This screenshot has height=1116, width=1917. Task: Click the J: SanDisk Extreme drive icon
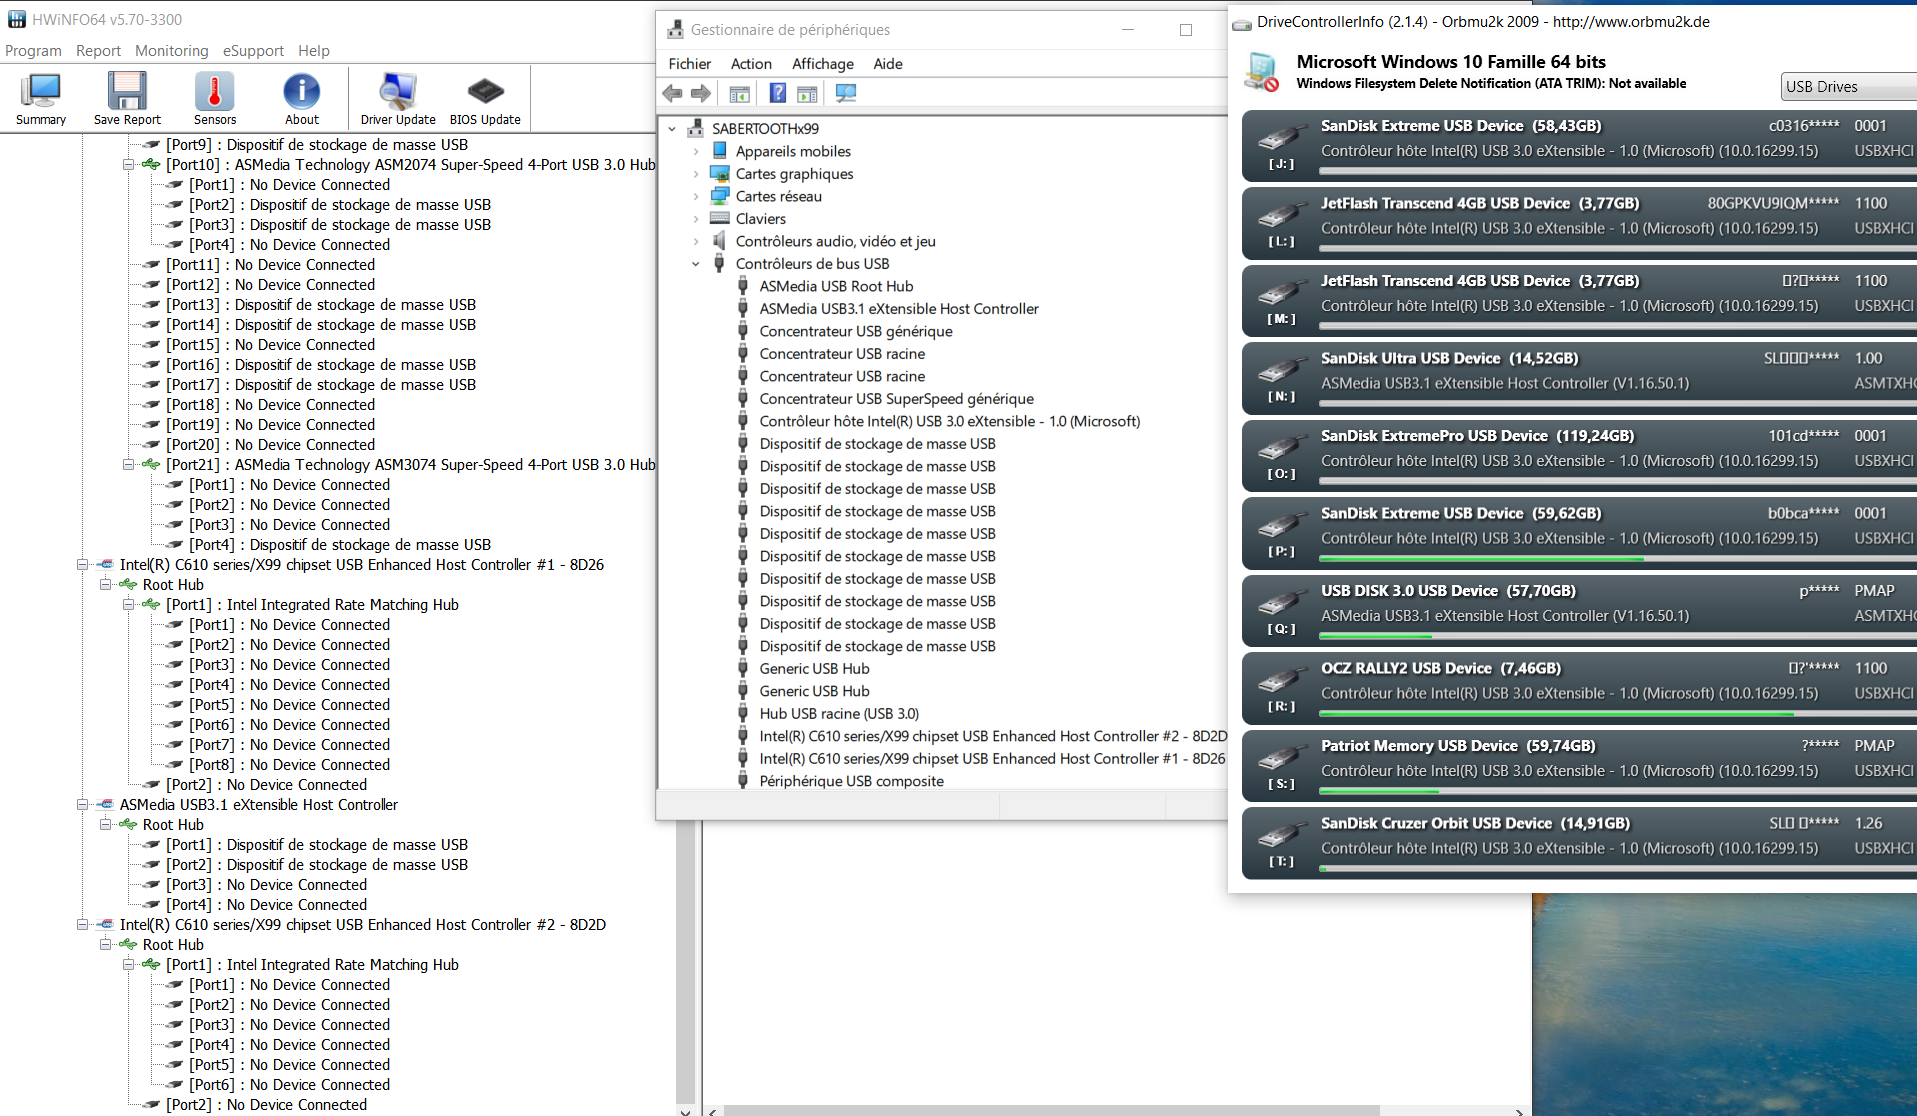(x=1281, y=138)
